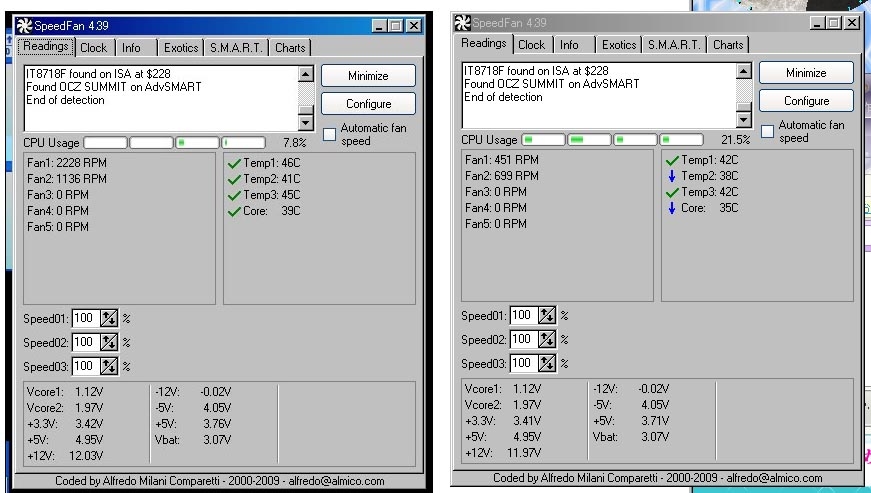Viewport: 871px width, 493px height.
Task: Open the Clock tab in right window
Action: tap(532, 45)
